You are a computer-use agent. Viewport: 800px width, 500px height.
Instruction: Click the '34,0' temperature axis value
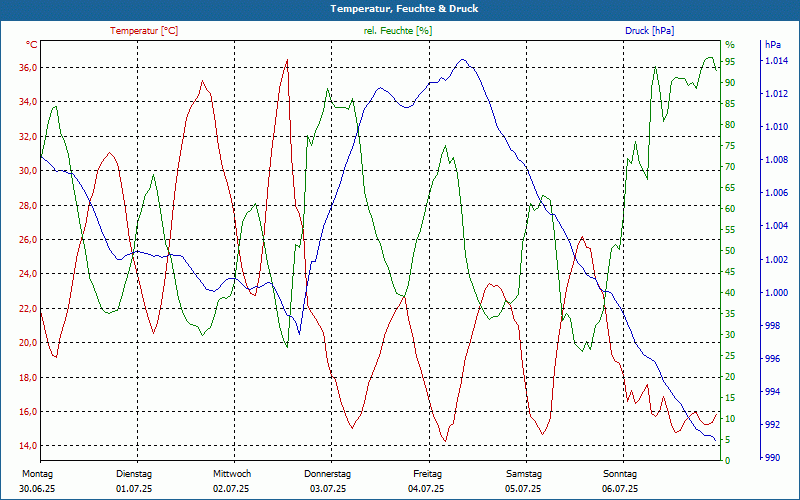click(28, 102)
